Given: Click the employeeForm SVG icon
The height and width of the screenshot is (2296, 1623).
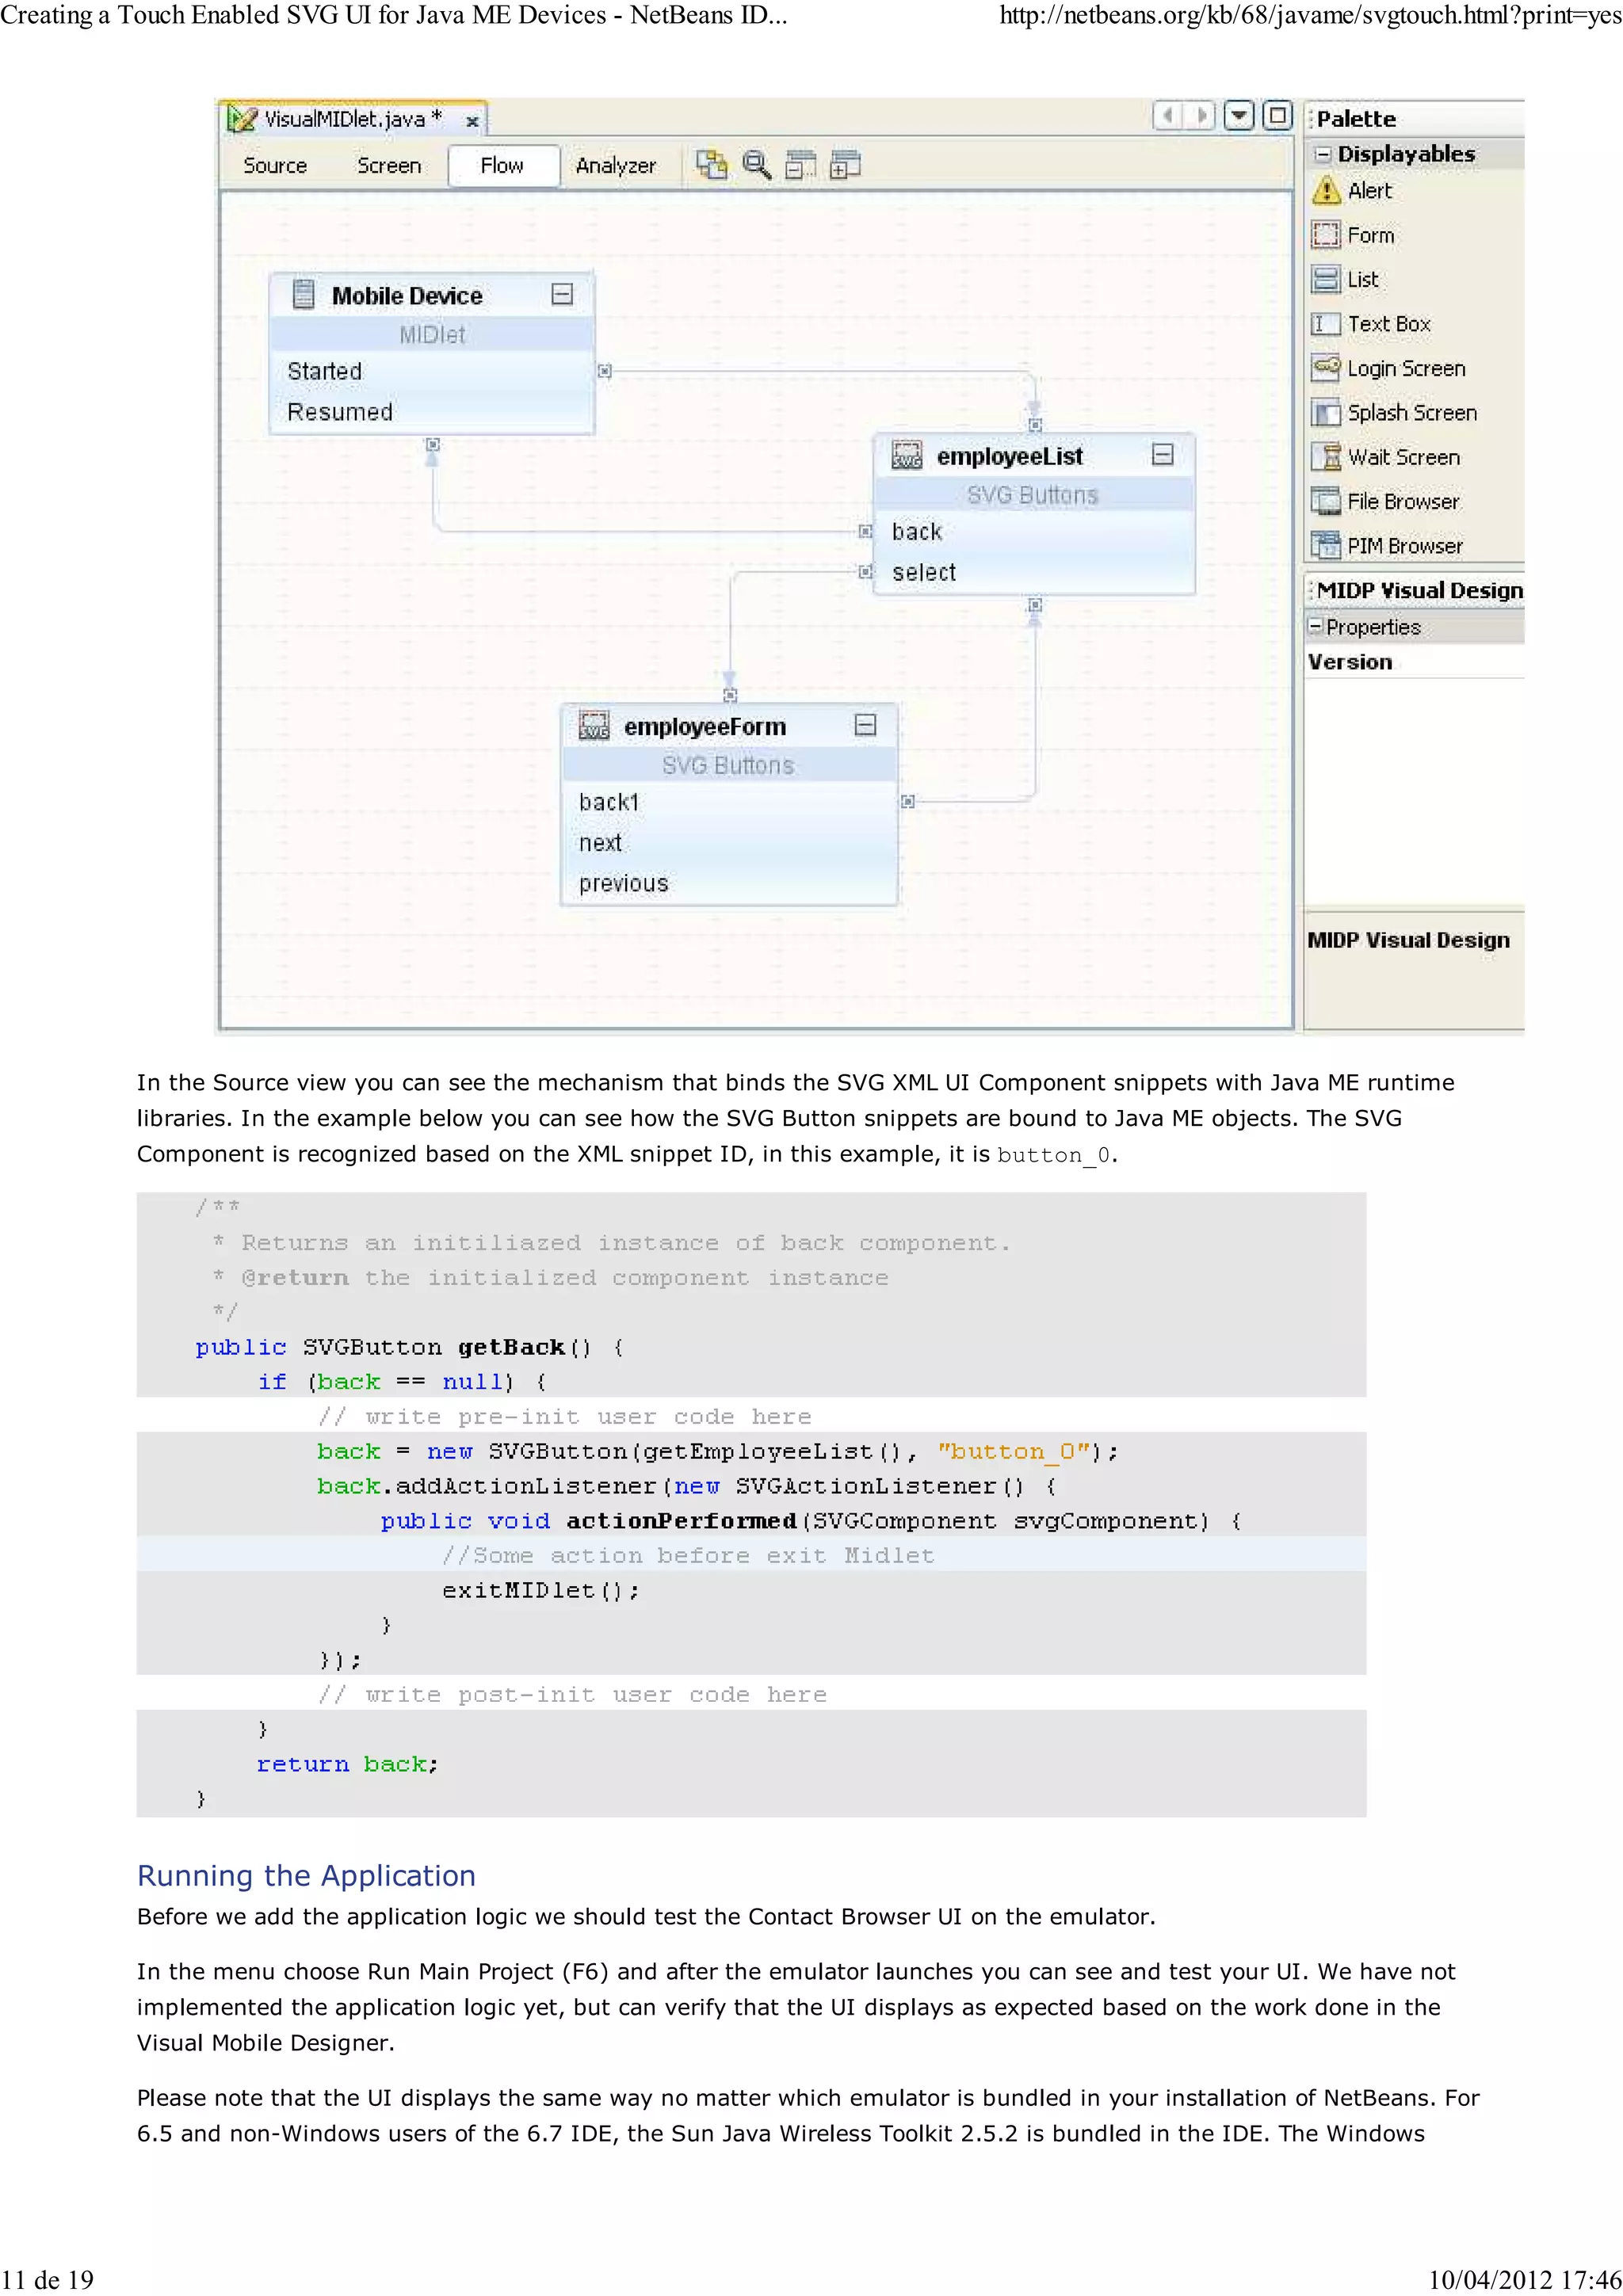Looking at the screenshot, I should point(594,726).
